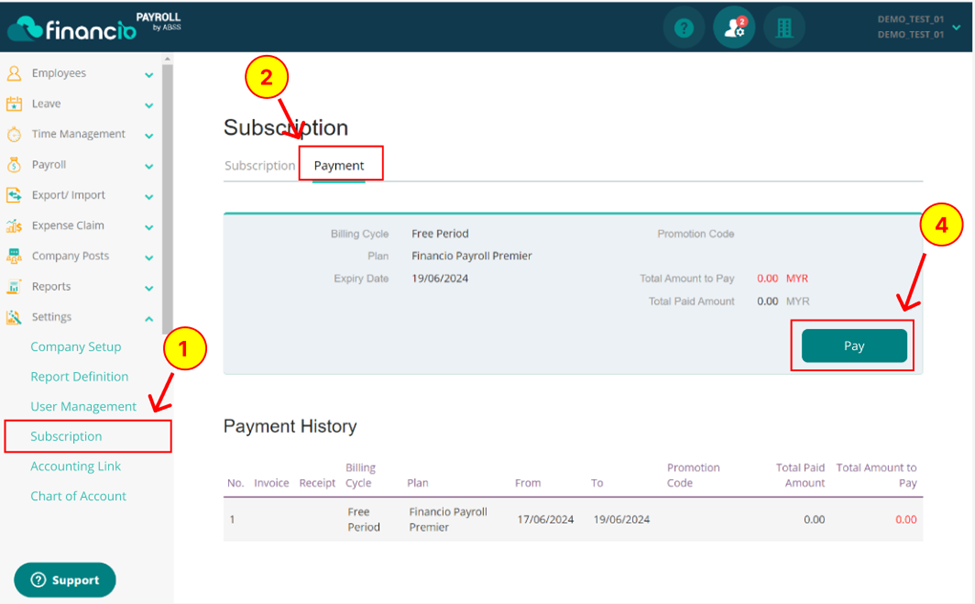
Task: Click the Leave calendar icon
Action: [14, 104]
